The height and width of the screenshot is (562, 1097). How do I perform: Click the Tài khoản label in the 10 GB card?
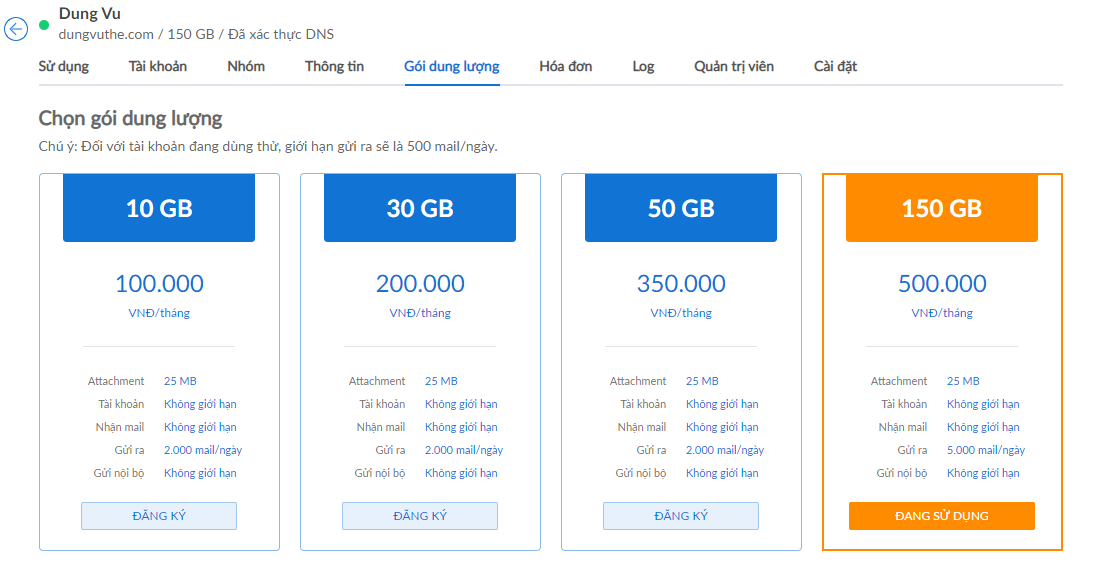[121, 404]
